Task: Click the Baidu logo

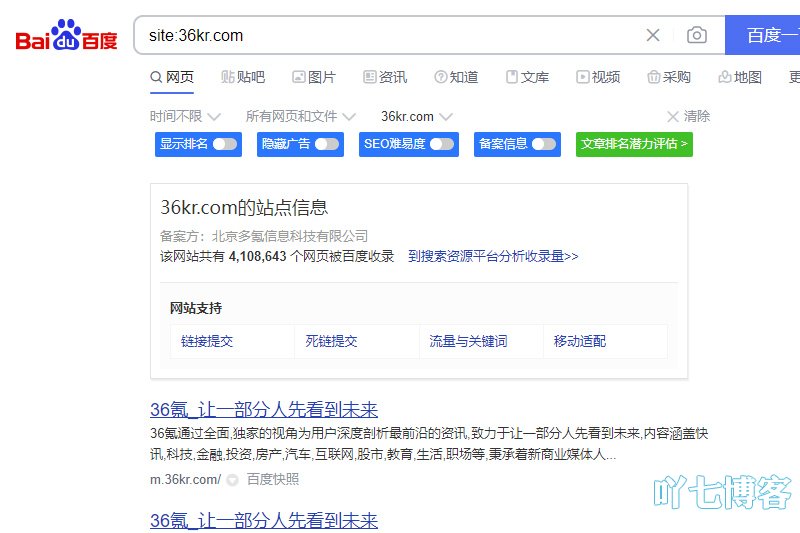Action: pos(66,35)
